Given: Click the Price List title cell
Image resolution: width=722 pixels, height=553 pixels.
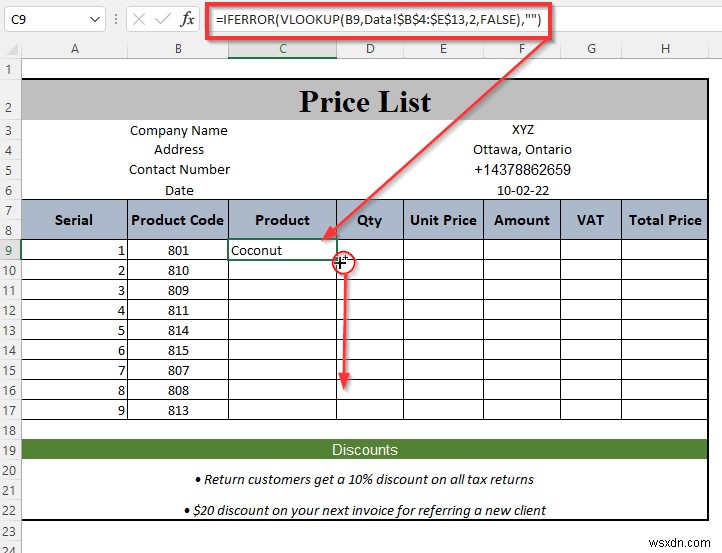Looking at the screenshot, I should pyautogui.click(x=365, y=100).
